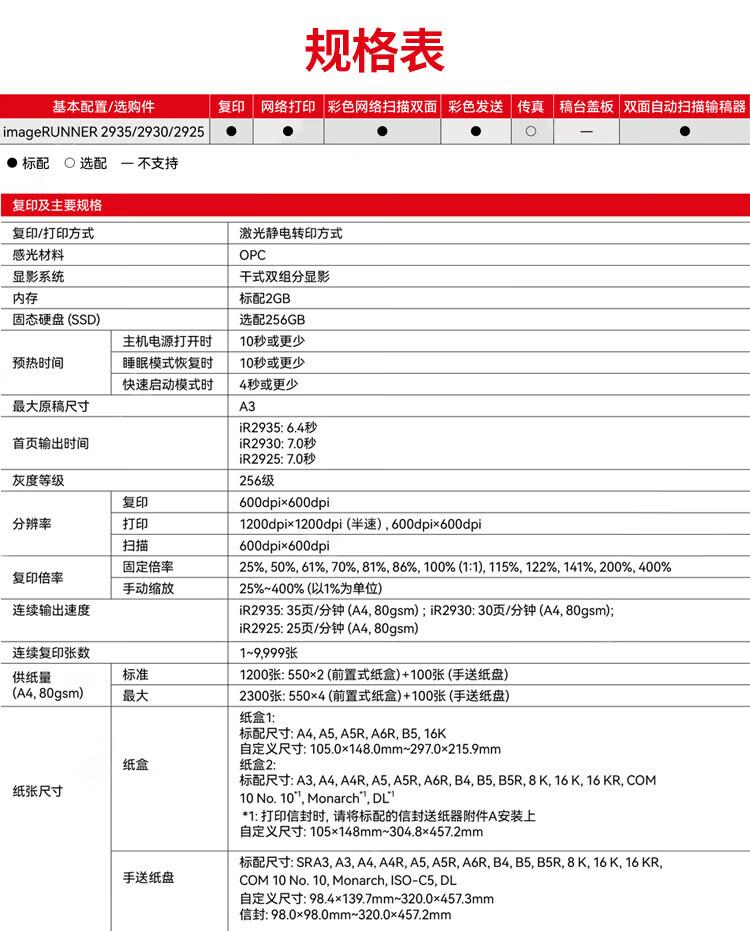Viewport: 750px width, 931px height.
Task: Click the 网络打印 column header
Action: pyautogui.click(x=288, y=106)
